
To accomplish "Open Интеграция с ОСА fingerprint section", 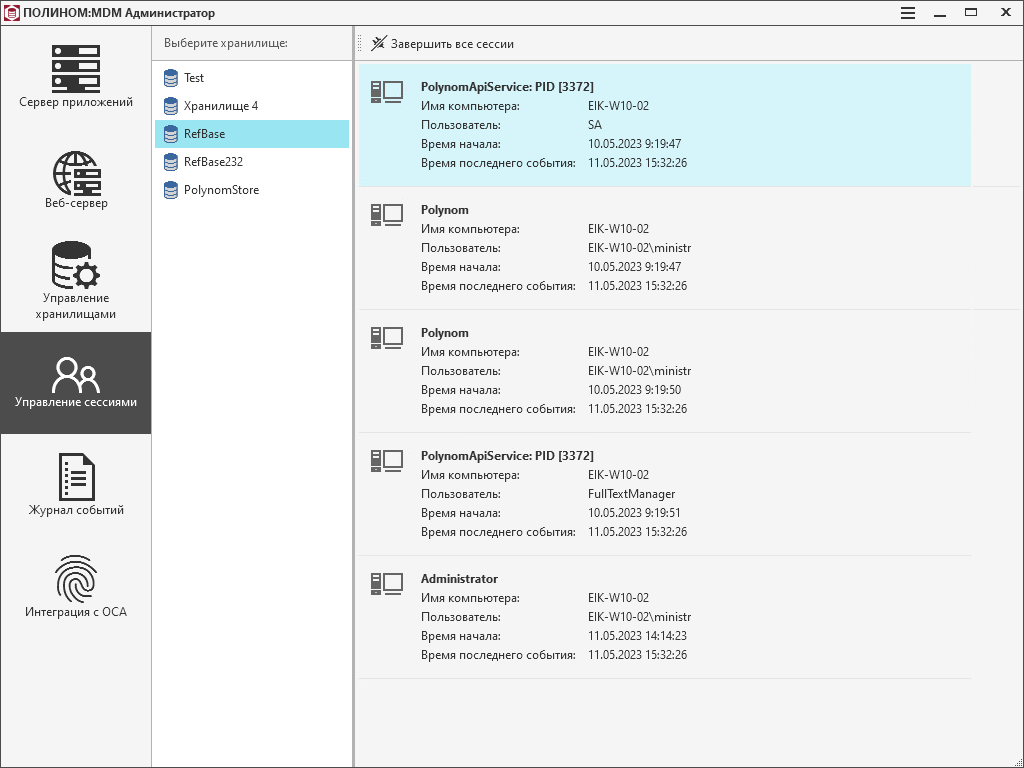I will [76, 587].
